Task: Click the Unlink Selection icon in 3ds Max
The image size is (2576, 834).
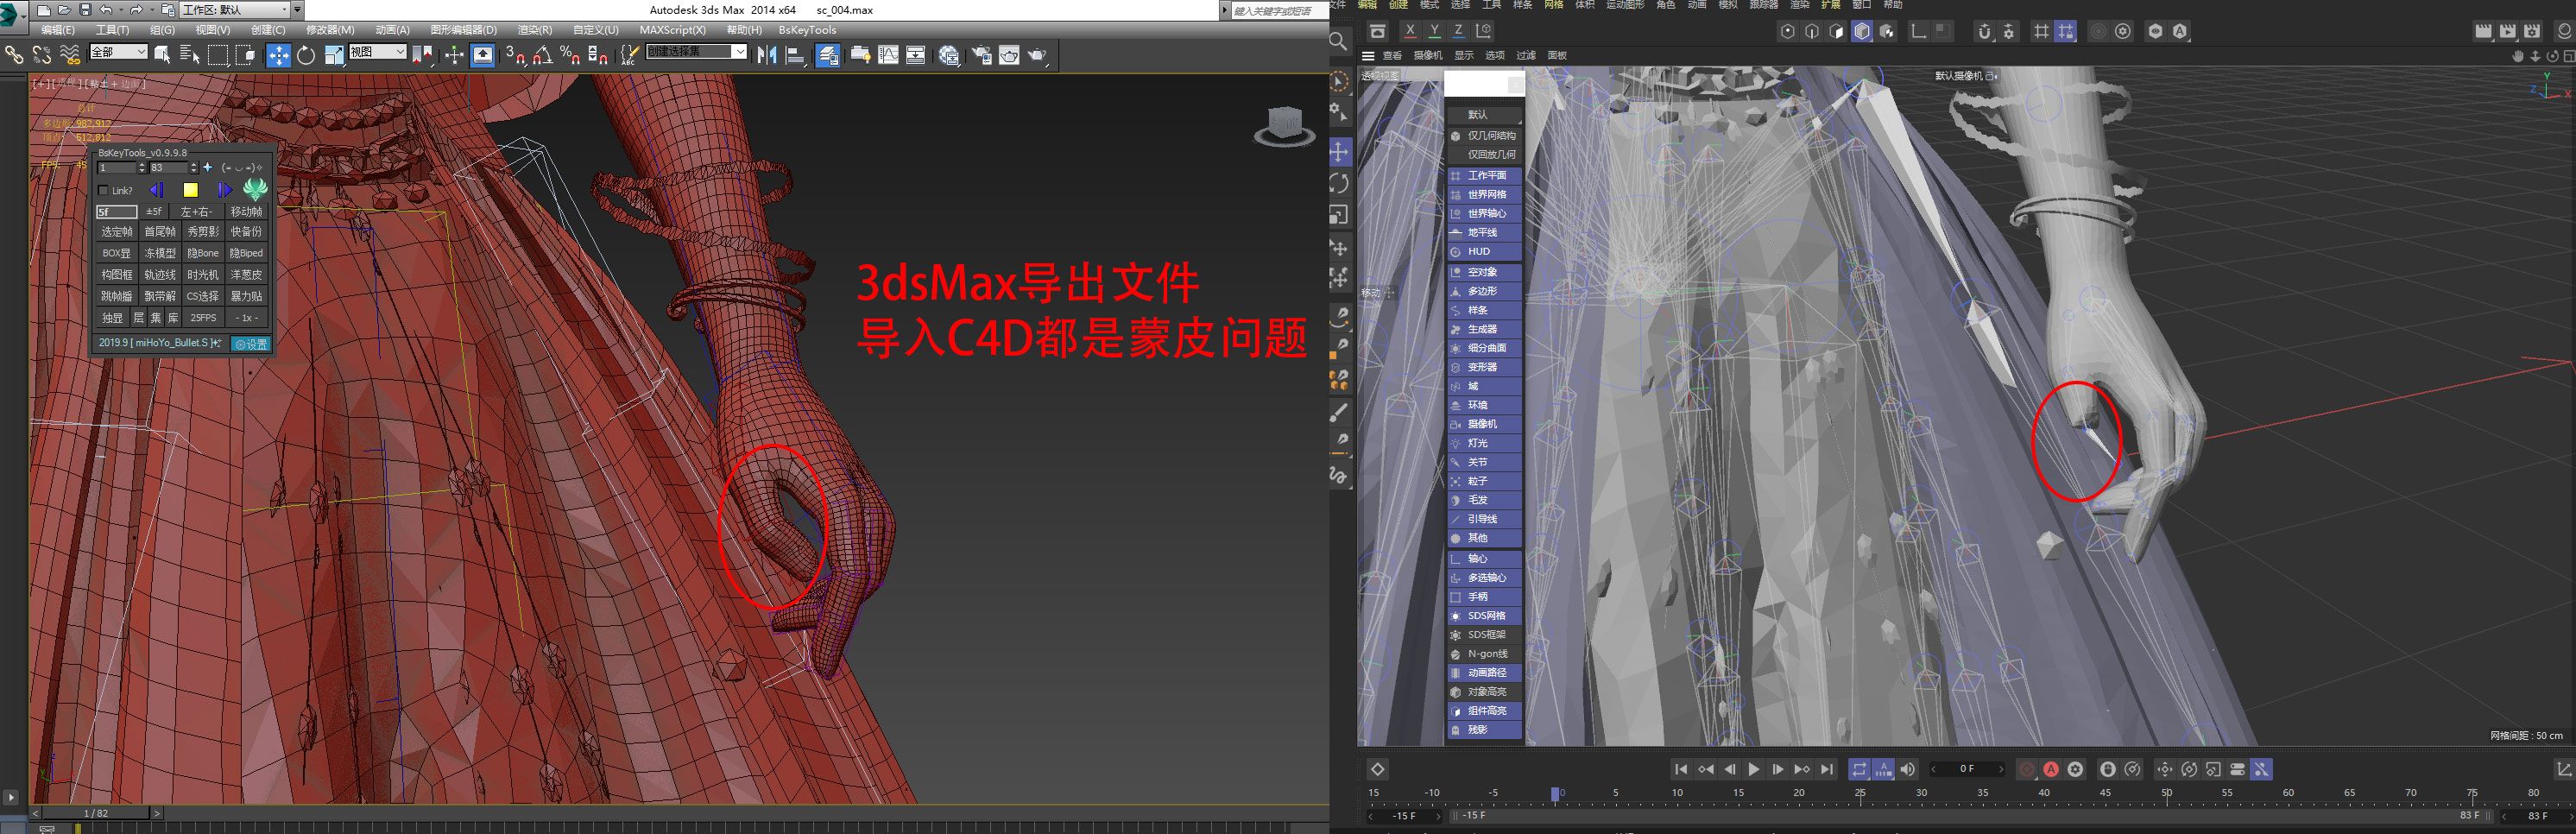Action: [x=41, y=55]
